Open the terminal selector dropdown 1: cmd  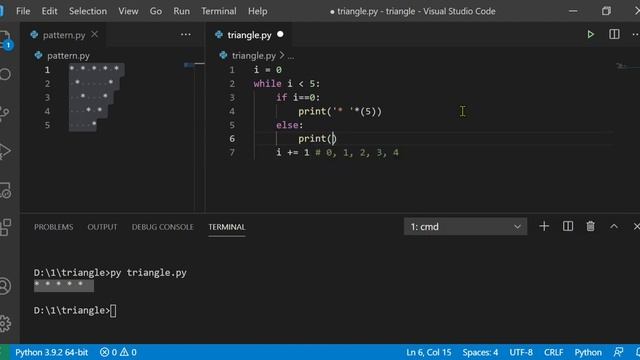click(465, 227)
